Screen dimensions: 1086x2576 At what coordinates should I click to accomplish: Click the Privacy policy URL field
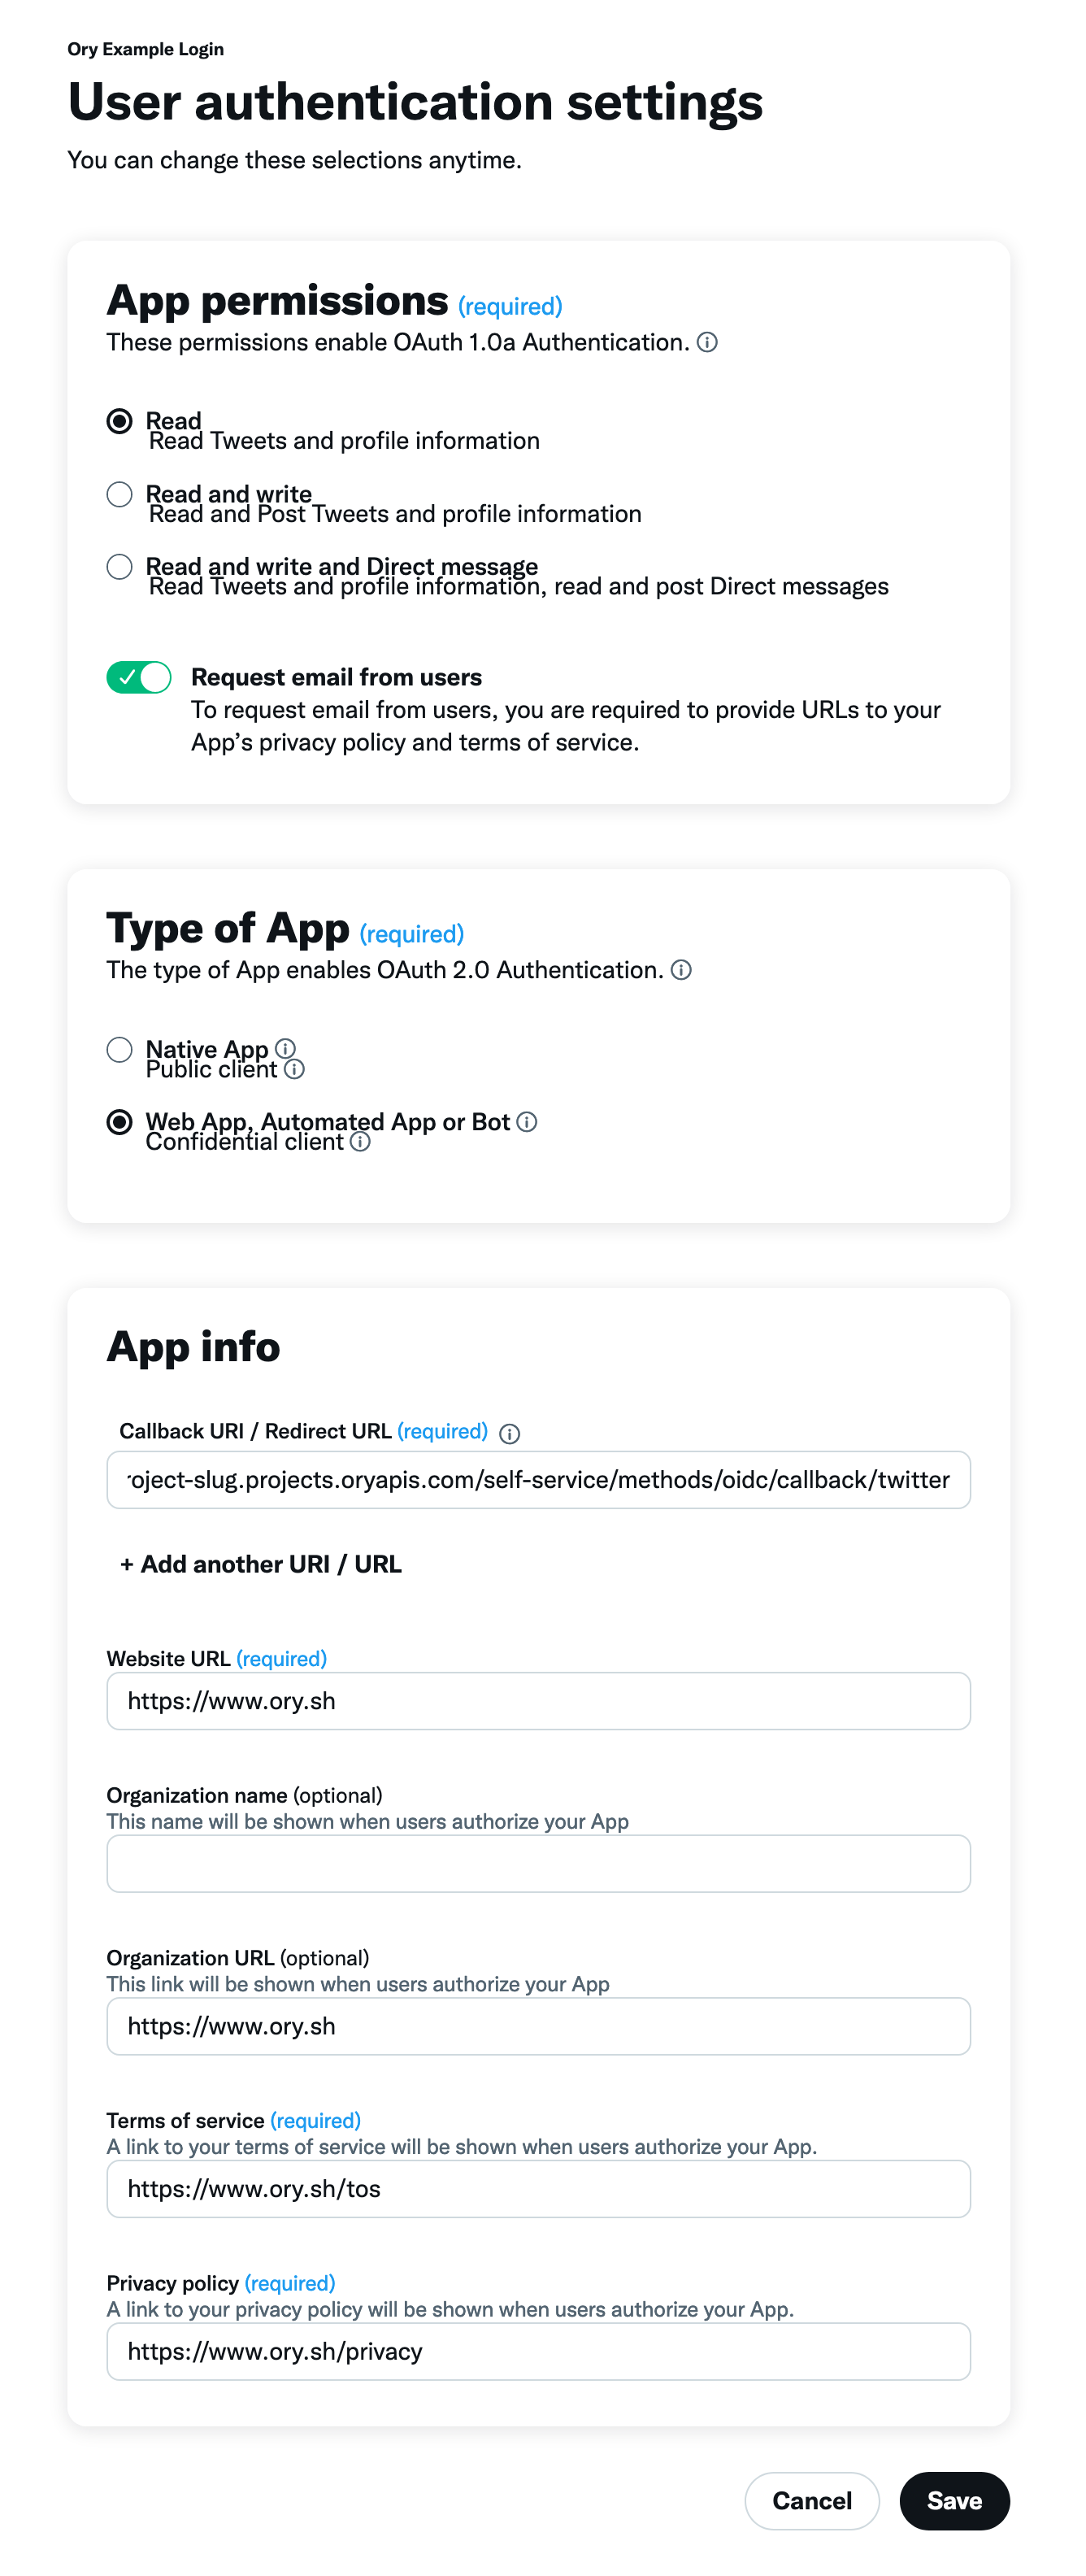pos(538,2351)
